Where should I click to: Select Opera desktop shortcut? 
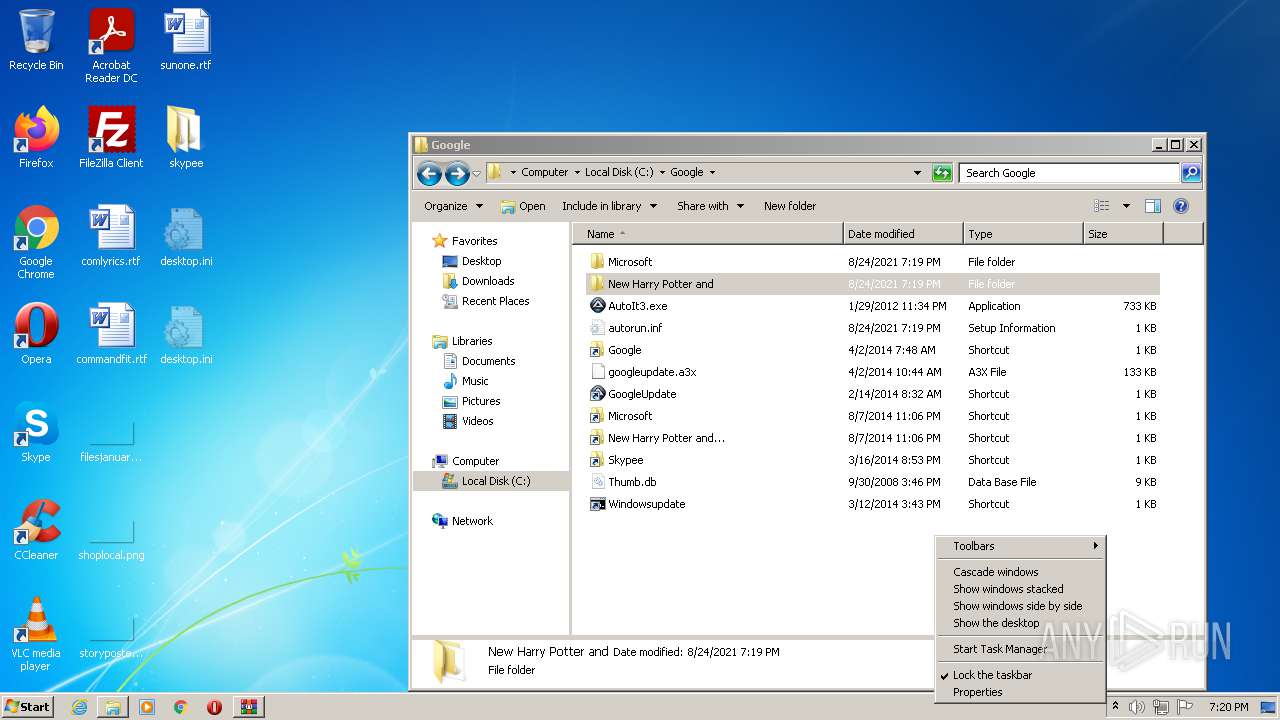36,334
